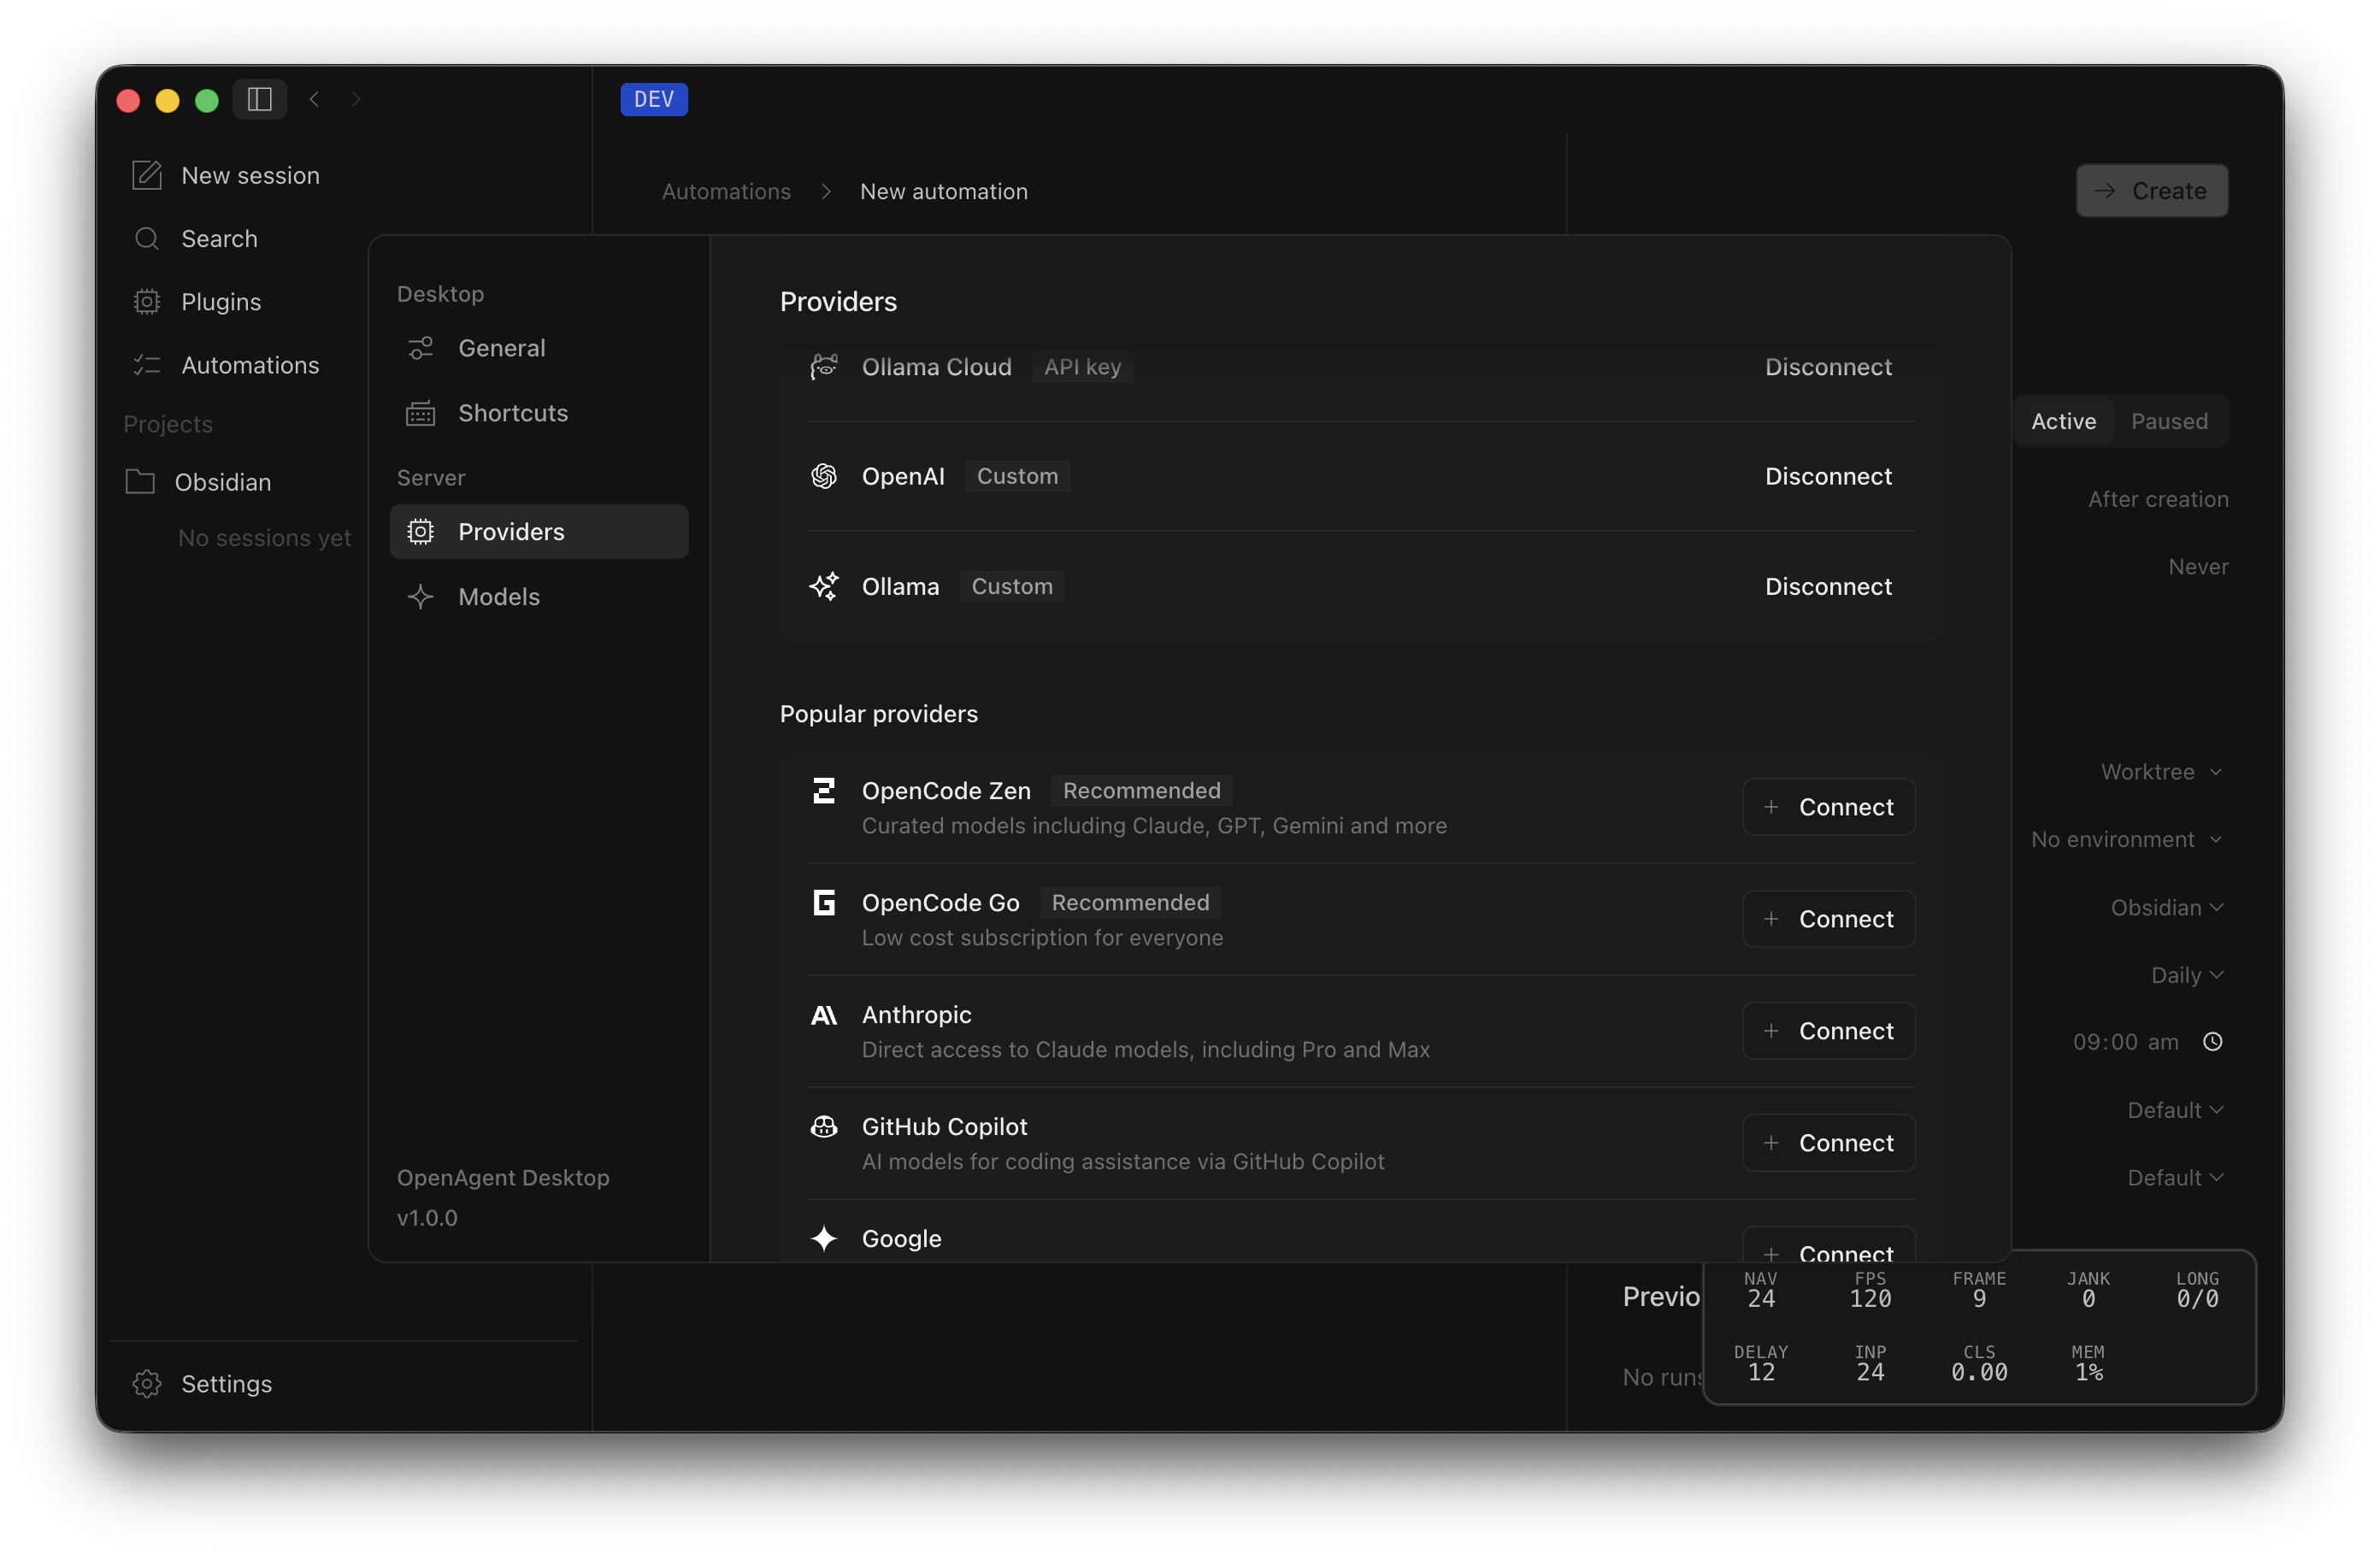The width and height of the screenshot is (2380, 1559).
Task: Click the General sliders icon
Action: 420,348
